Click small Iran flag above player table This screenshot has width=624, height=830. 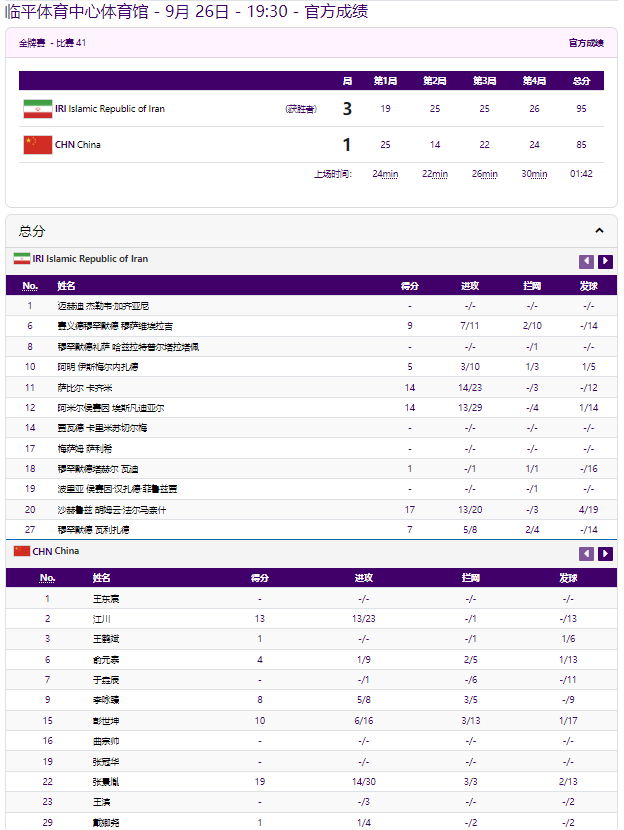[x=22, y=258]
